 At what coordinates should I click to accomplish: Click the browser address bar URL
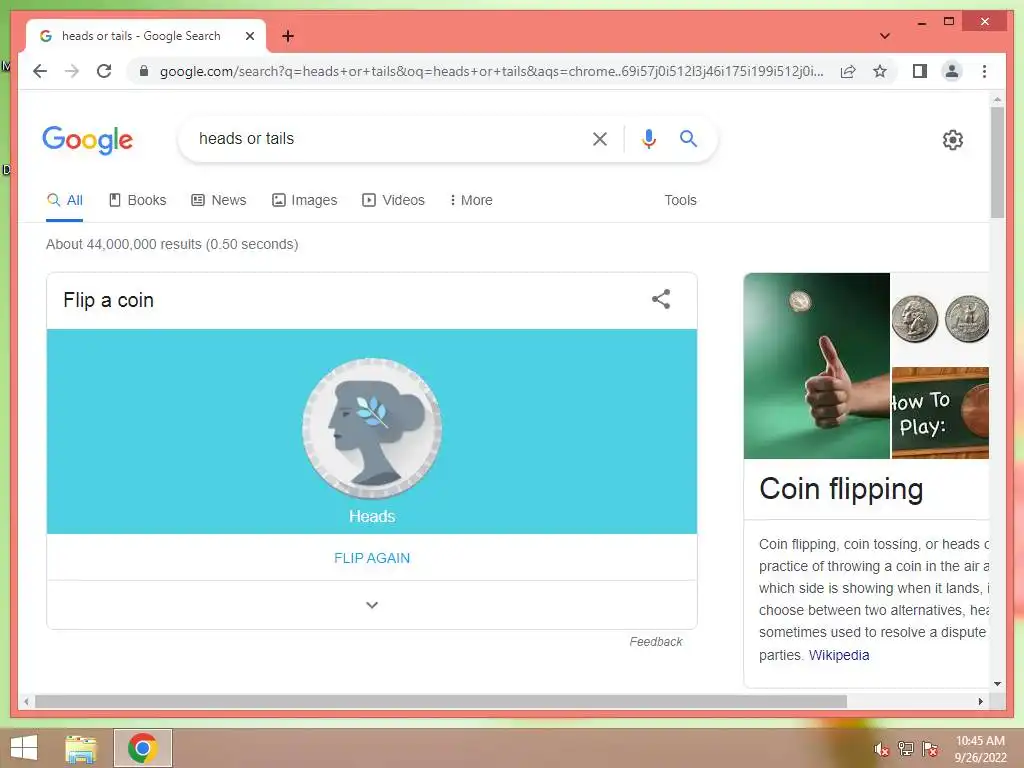point(491,71)
